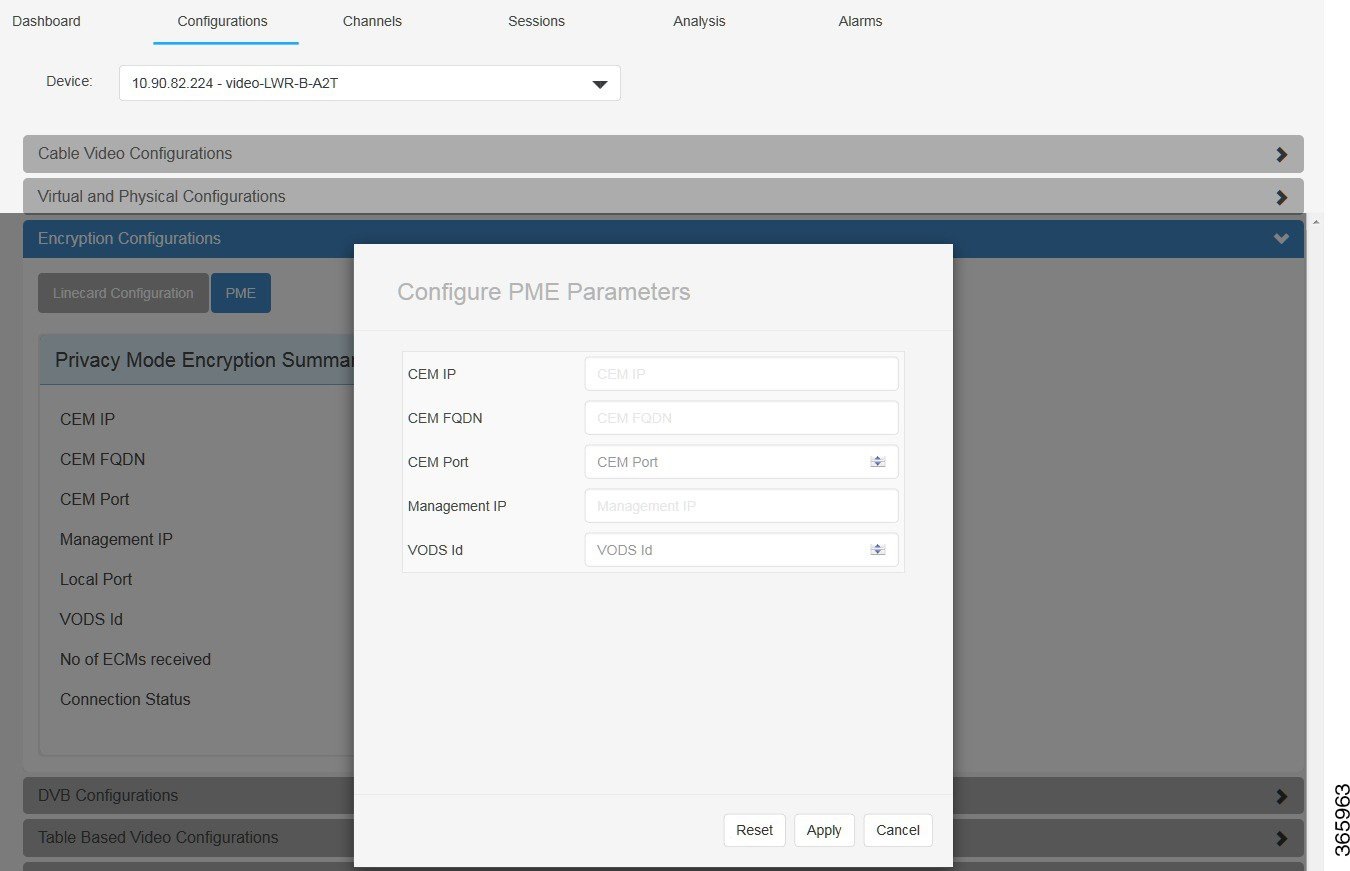Switch to the Sessions tab
Viewport: 1350px width, 871px height.
(x=536, y=21)
